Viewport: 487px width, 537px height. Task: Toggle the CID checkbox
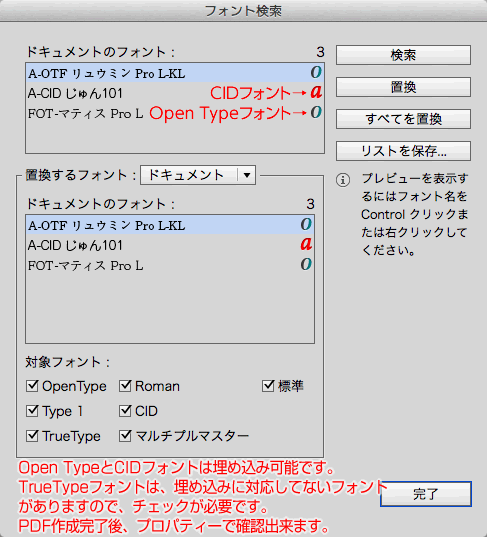125,411
